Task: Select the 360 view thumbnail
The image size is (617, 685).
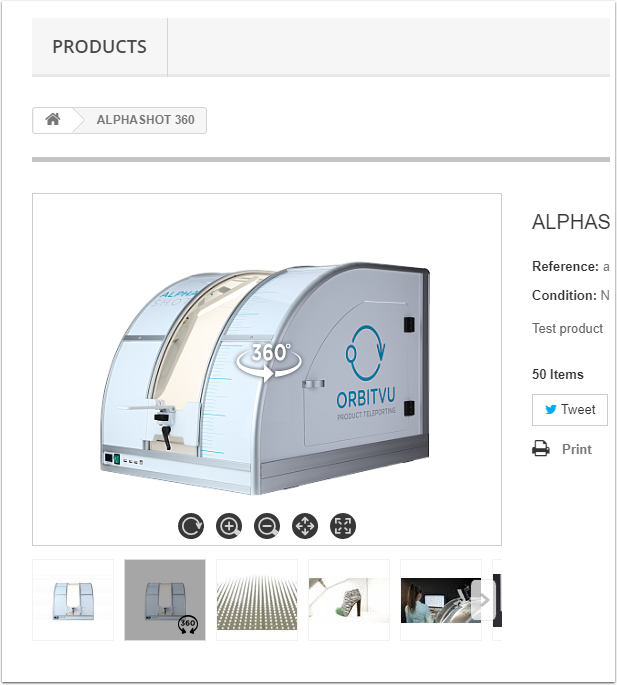Action: (x=165, y=600)
